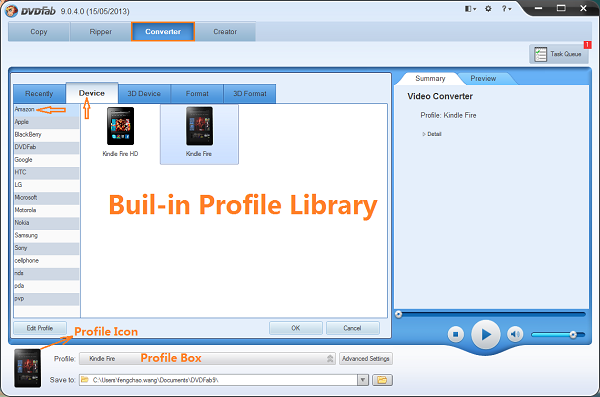The image size is (600, 397).
Task: Expand the Detail disclosure triangle
Action: point(424,134)
